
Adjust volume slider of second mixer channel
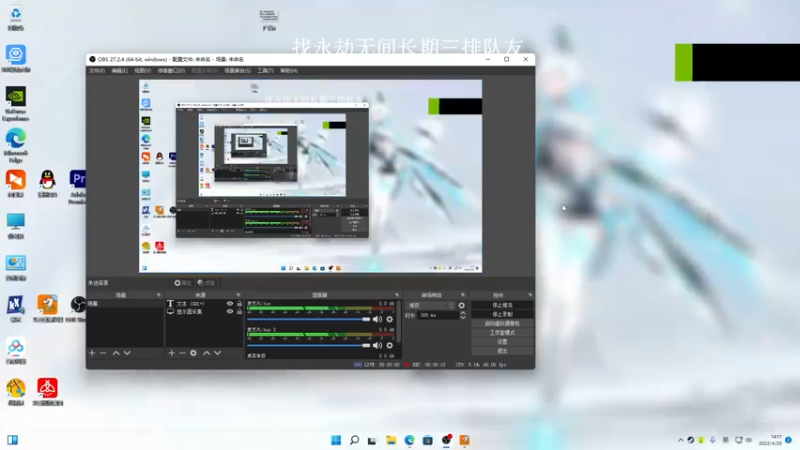coord(308,345)
